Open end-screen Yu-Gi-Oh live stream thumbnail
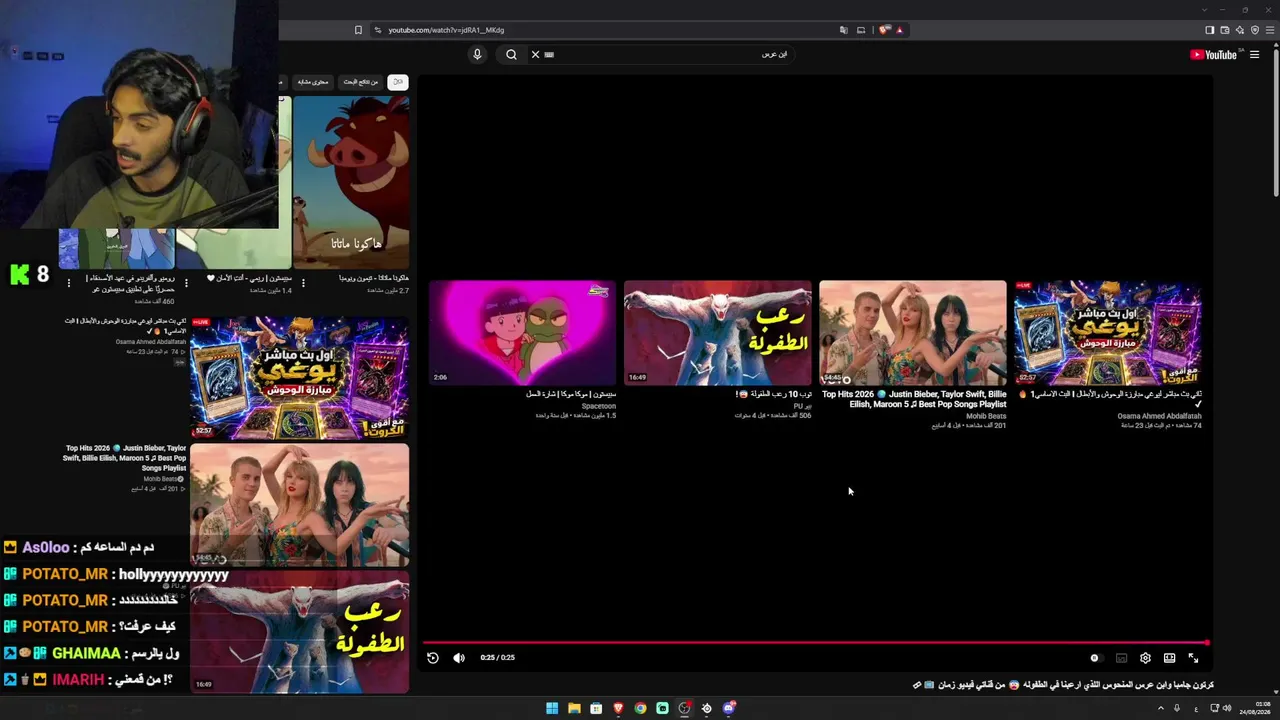This screenshot has width=1280, height=720. point(1108,333)
